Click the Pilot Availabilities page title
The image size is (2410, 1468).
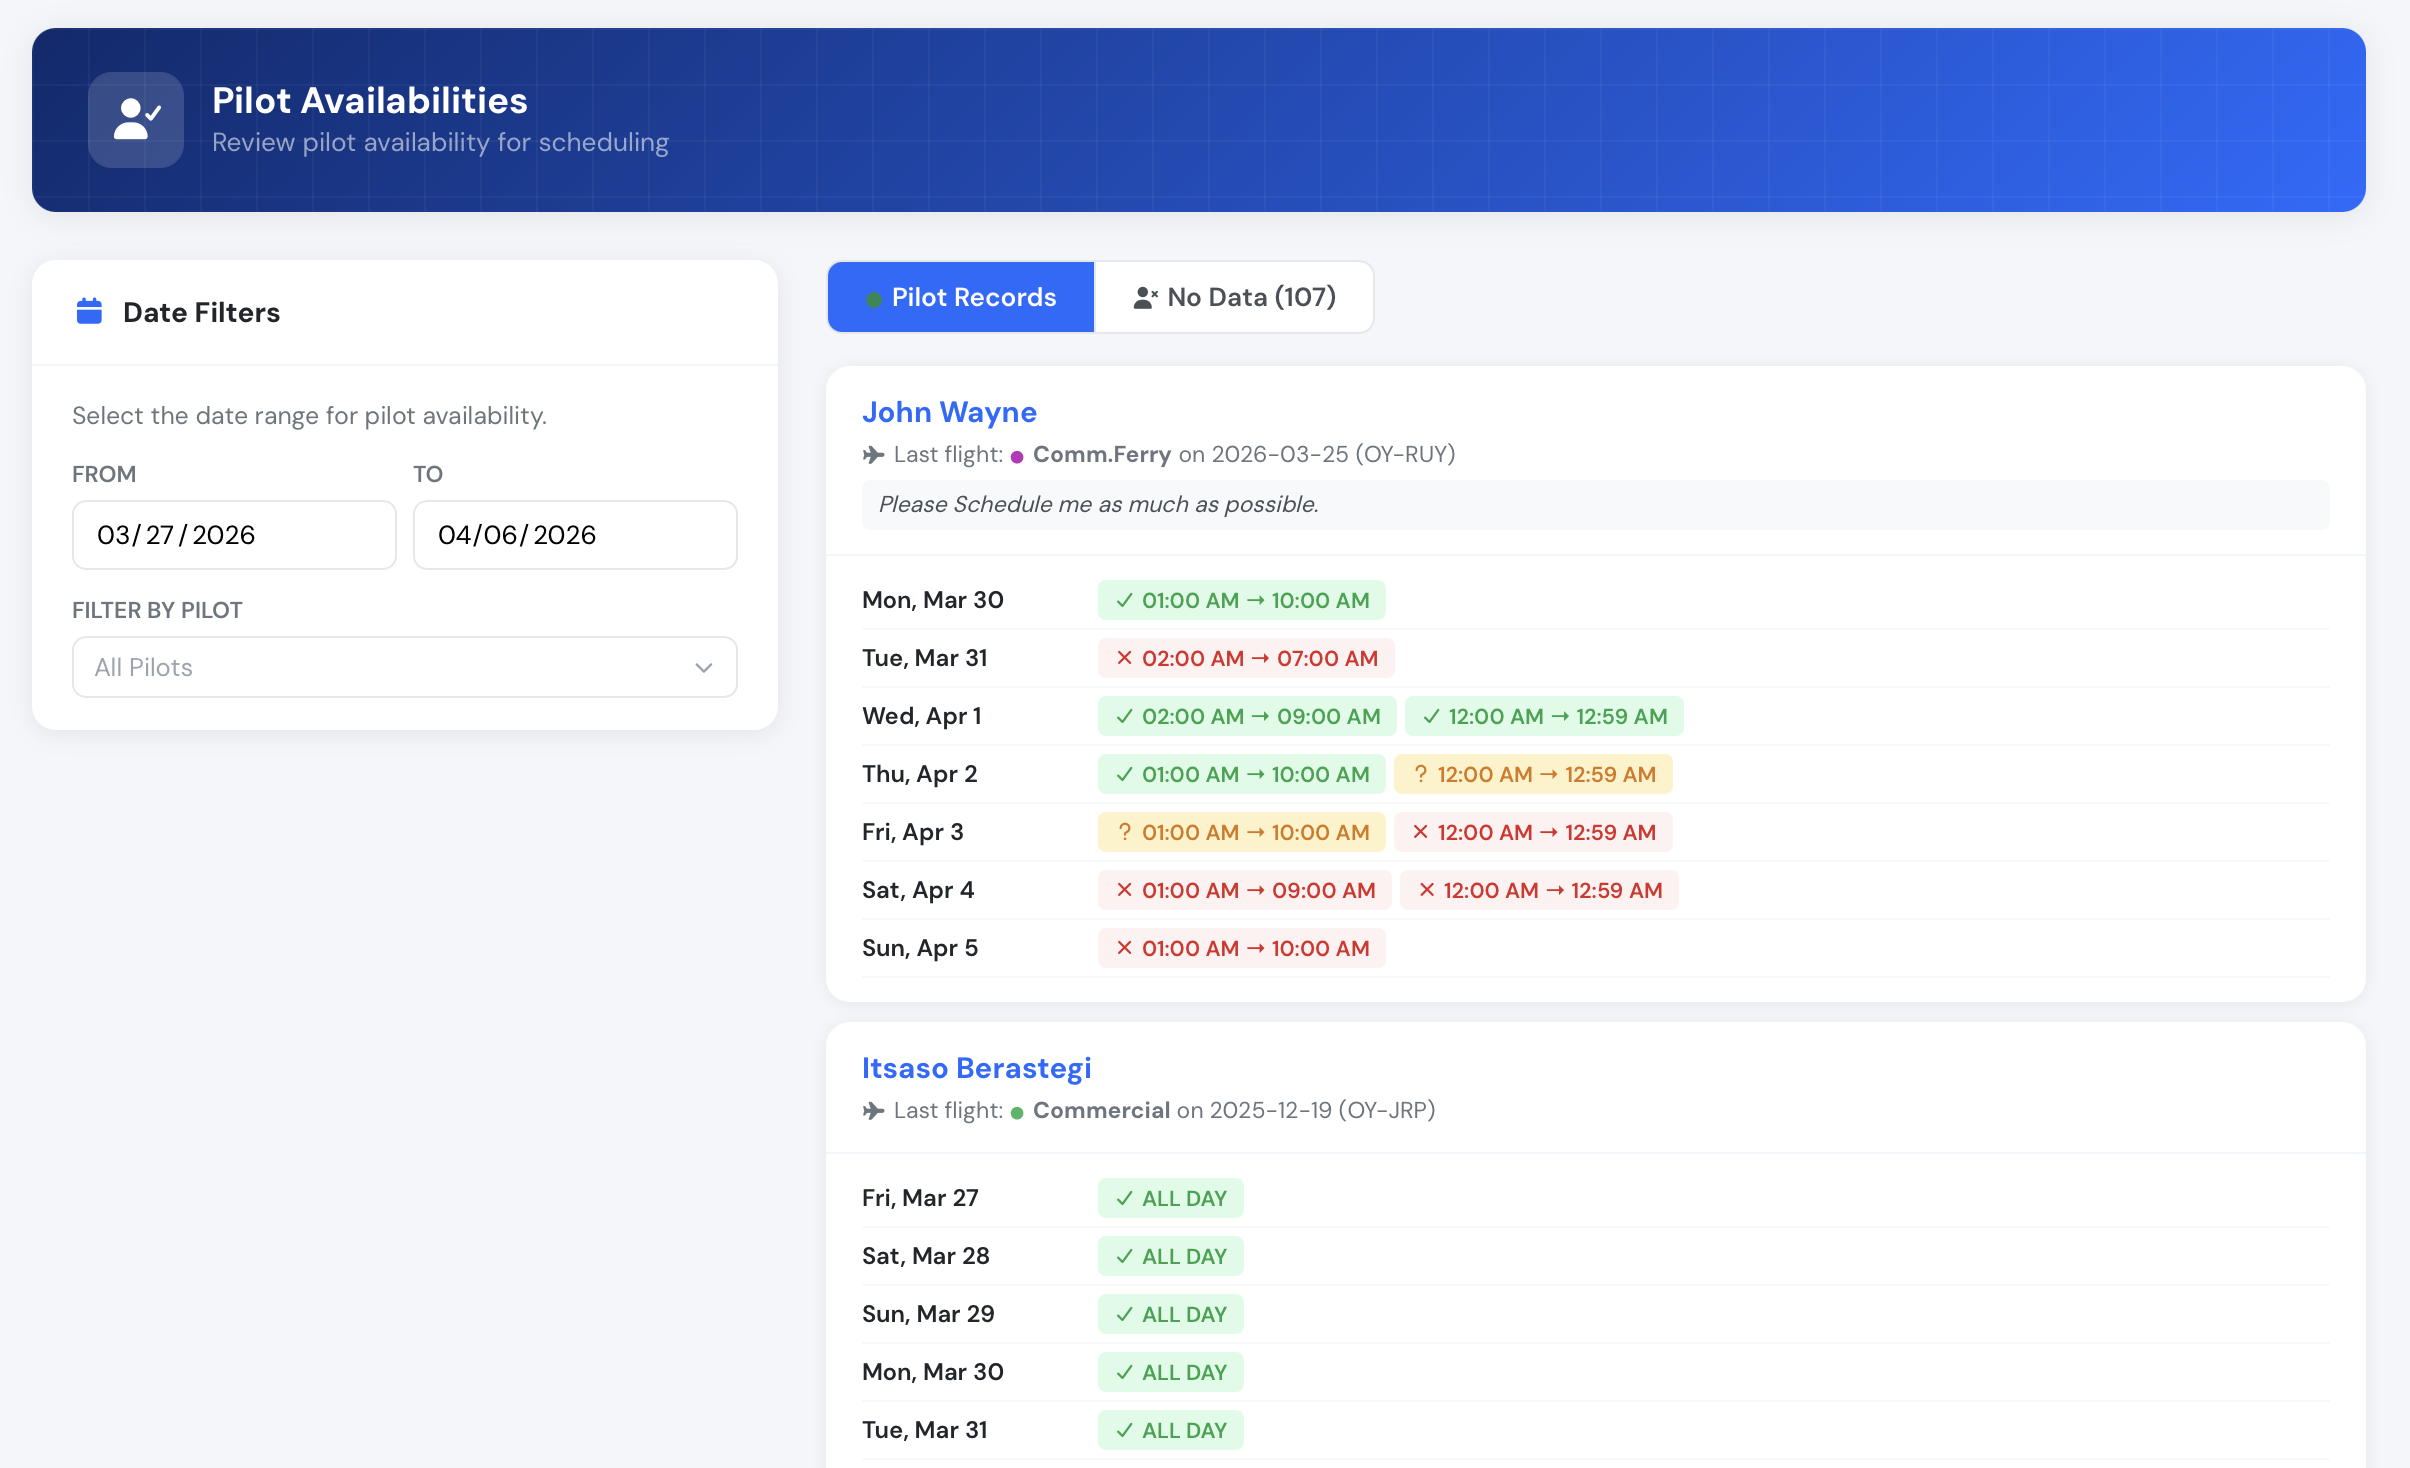tap(370, 100)
